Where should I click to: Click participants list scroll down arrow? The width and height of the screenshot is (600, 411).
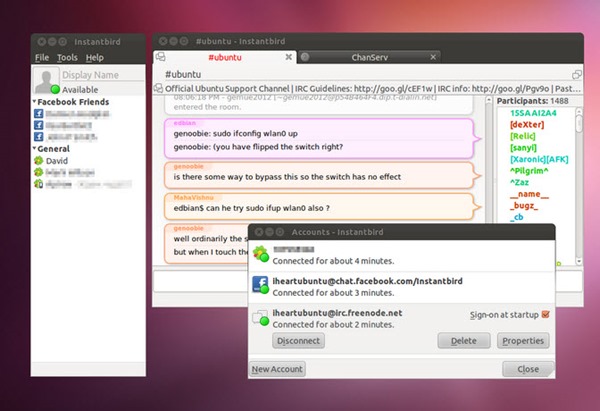point(579,261)
